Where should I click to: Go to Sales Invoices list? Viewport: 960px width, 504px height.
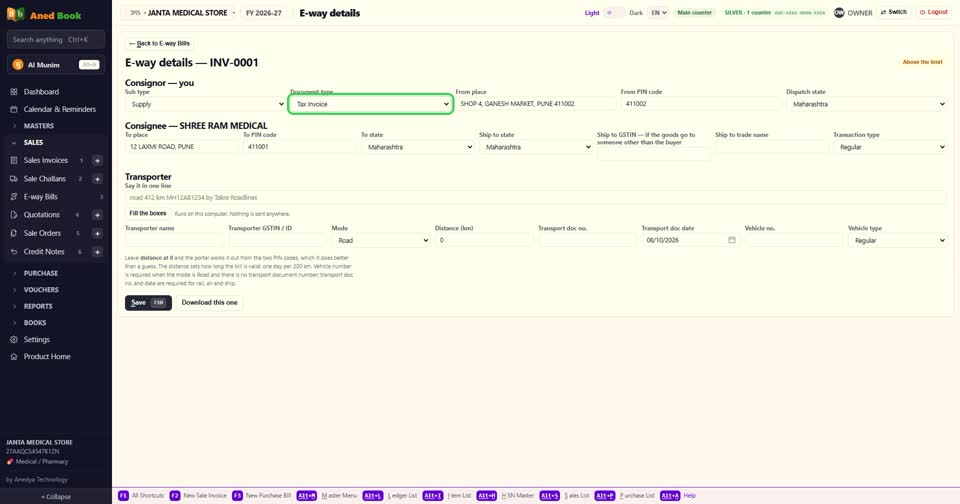click(46, 160)
